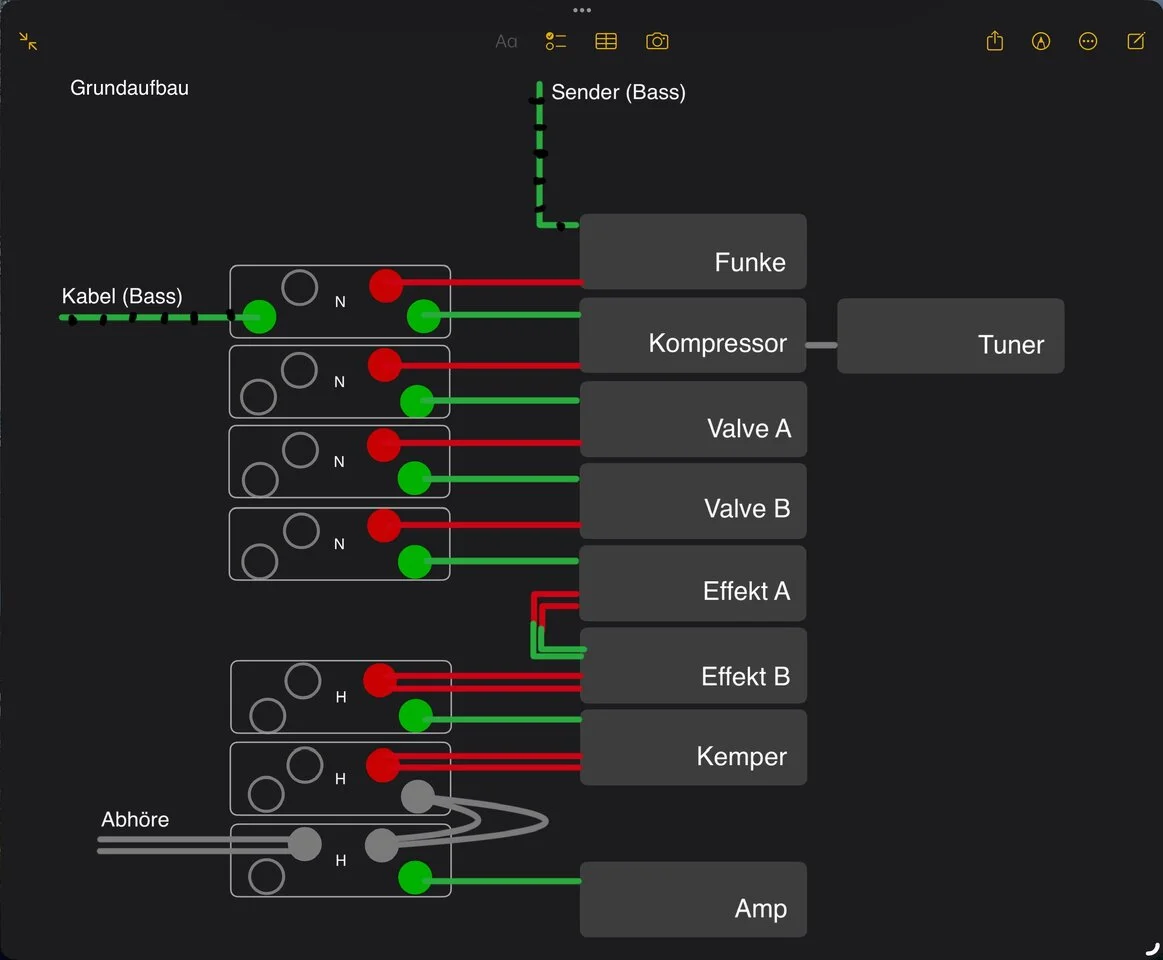
Task: Insert a table with table icon
Action: tap(606, 41)
